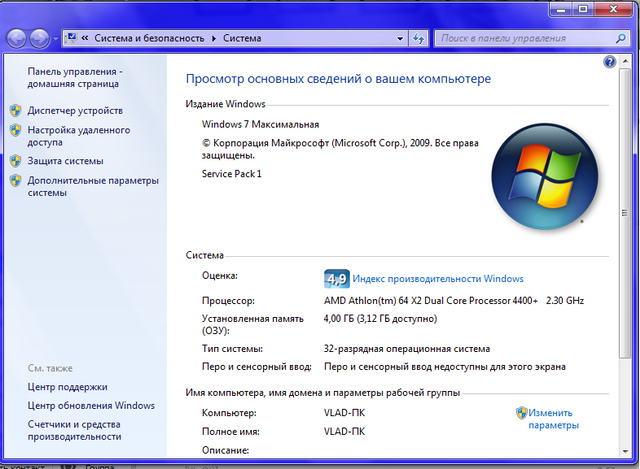Select the Система breadcrumb item
This screenshot has width=640, height=469.
[242, 38]
